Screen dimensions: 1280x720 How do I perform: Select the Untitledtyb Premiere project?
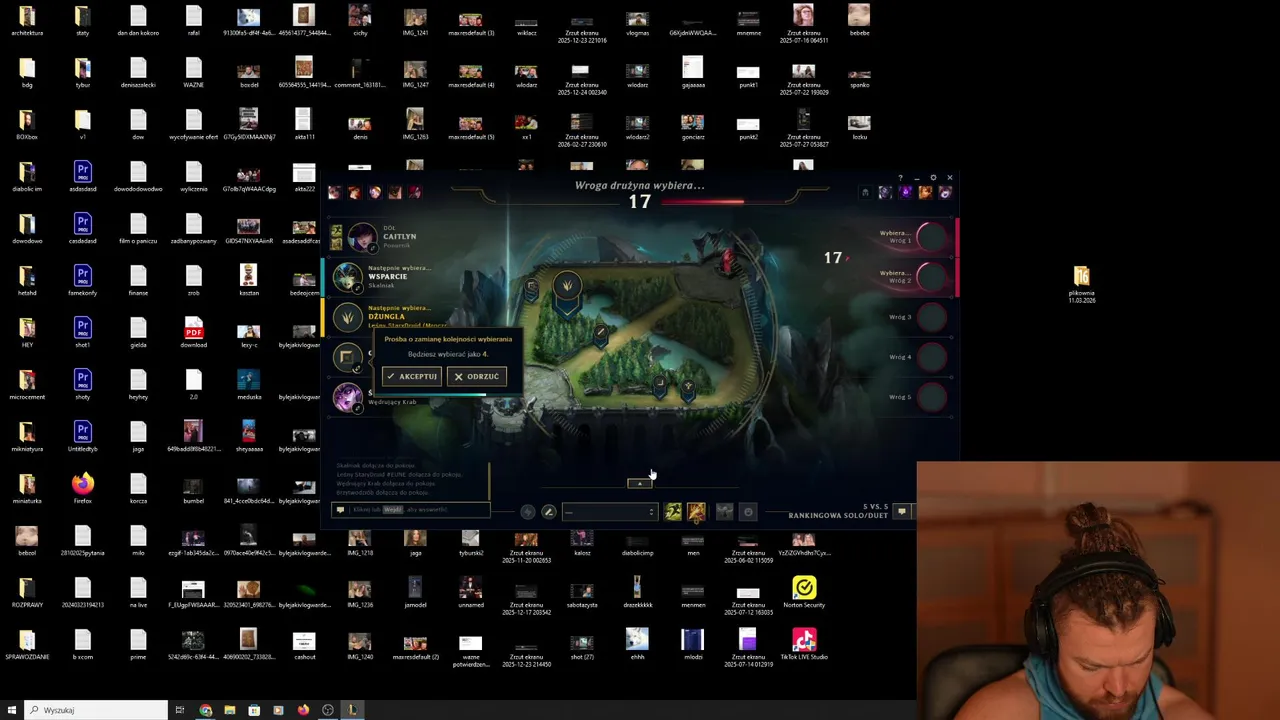(82, 437)
